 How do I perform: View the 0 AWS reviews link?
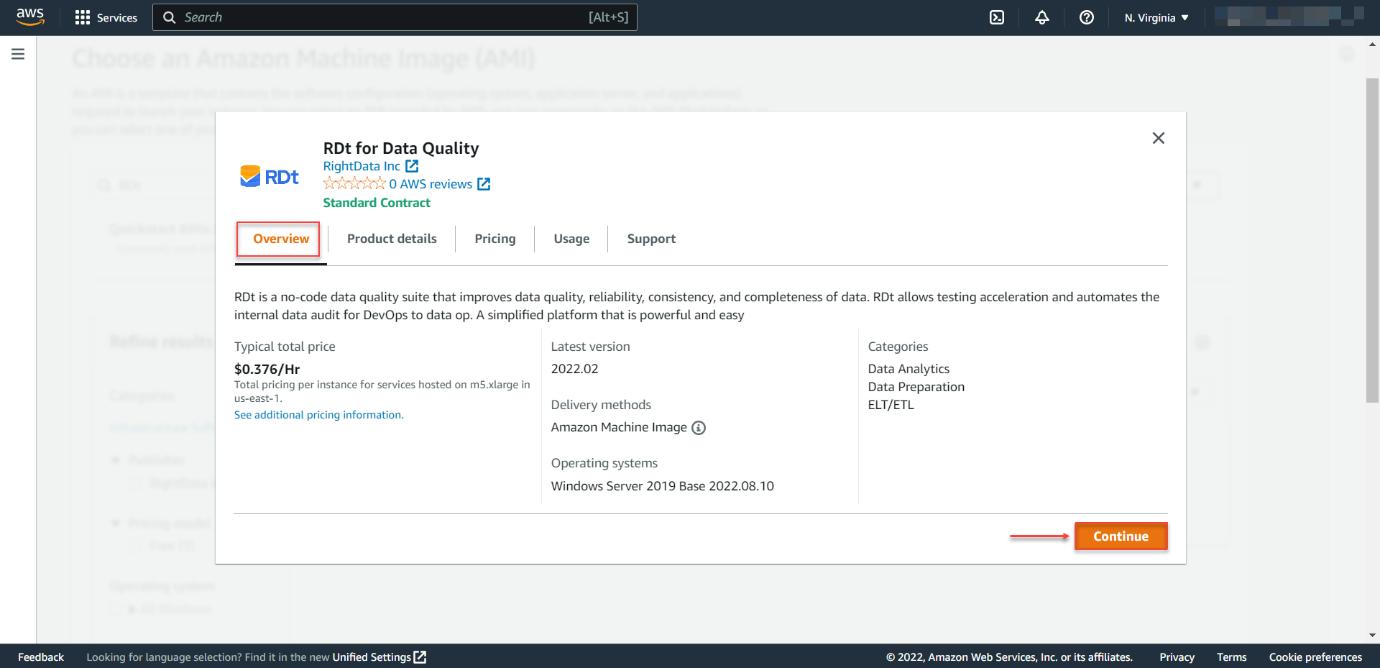click(x=439, y=184)
